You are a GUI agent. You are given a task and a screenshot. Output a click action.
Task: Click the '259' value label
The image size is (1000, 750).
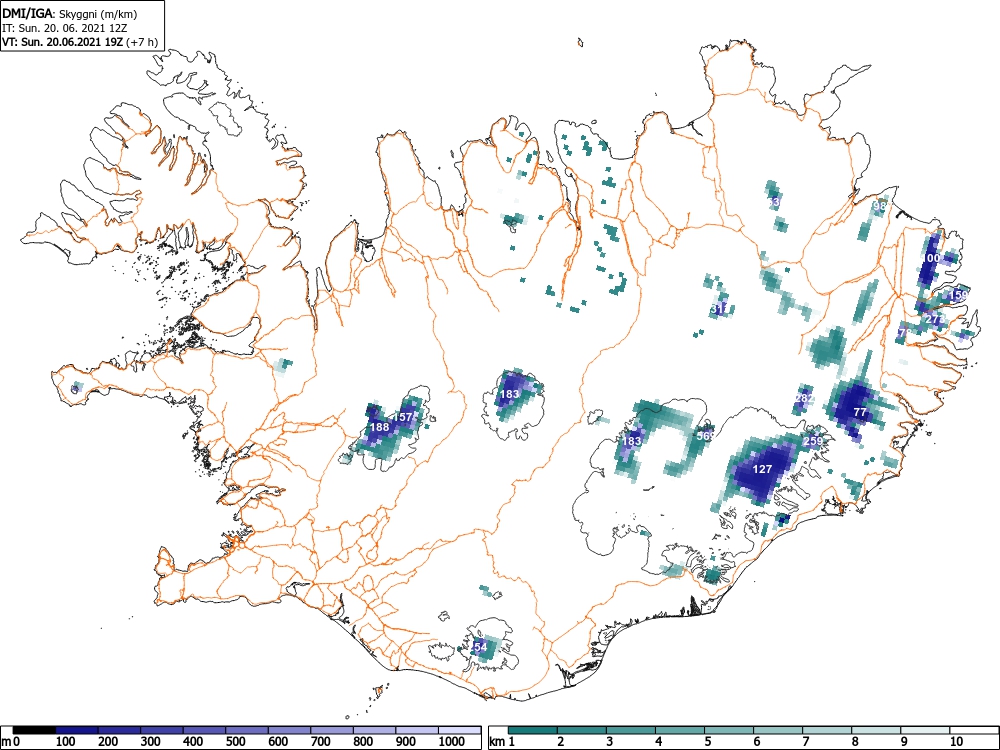point(813,441)
